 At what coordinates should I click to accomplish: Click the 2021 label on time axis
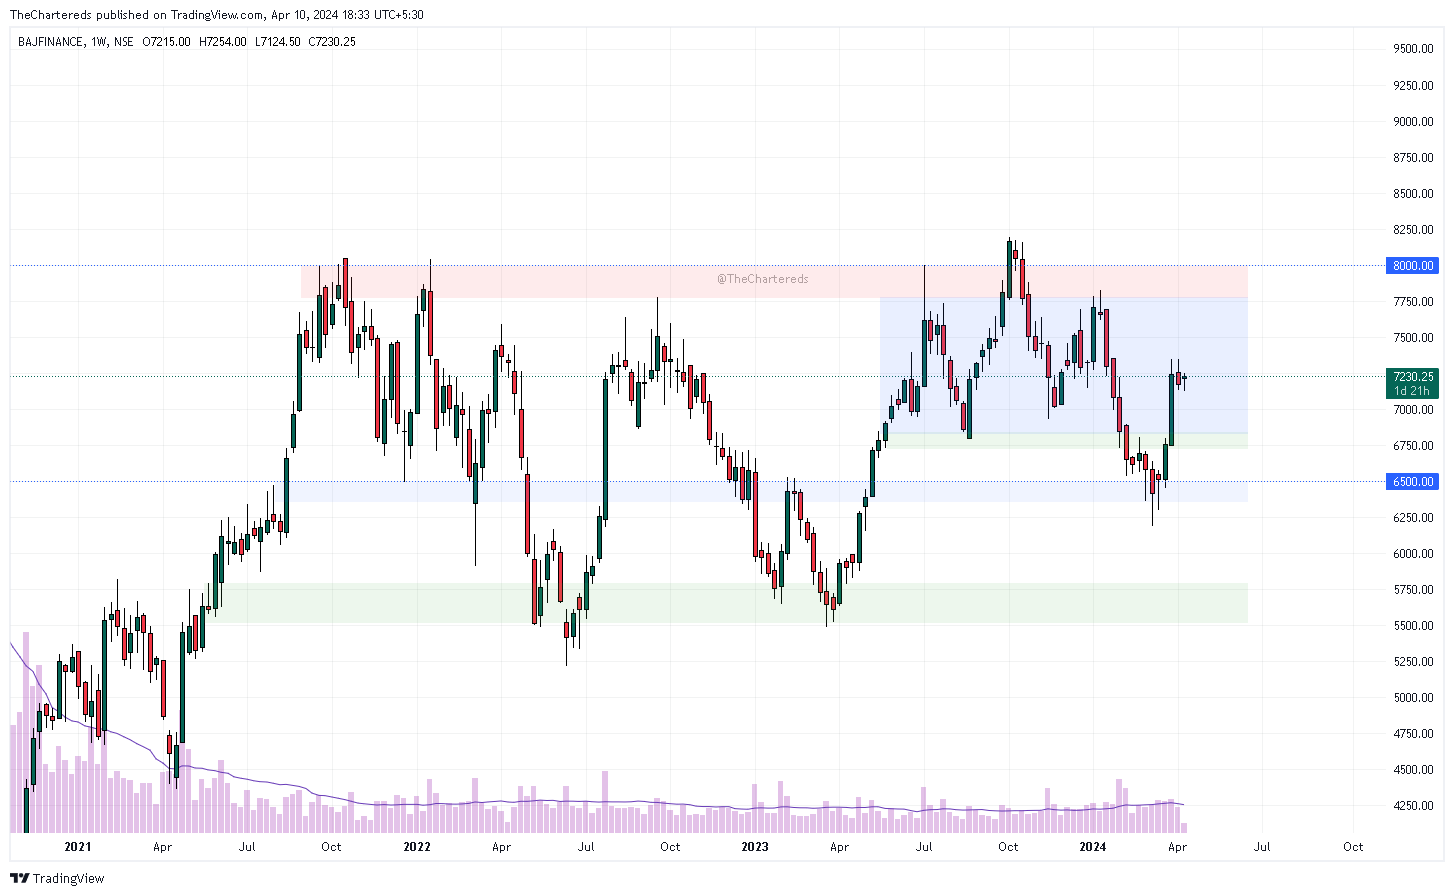[78, 847]
